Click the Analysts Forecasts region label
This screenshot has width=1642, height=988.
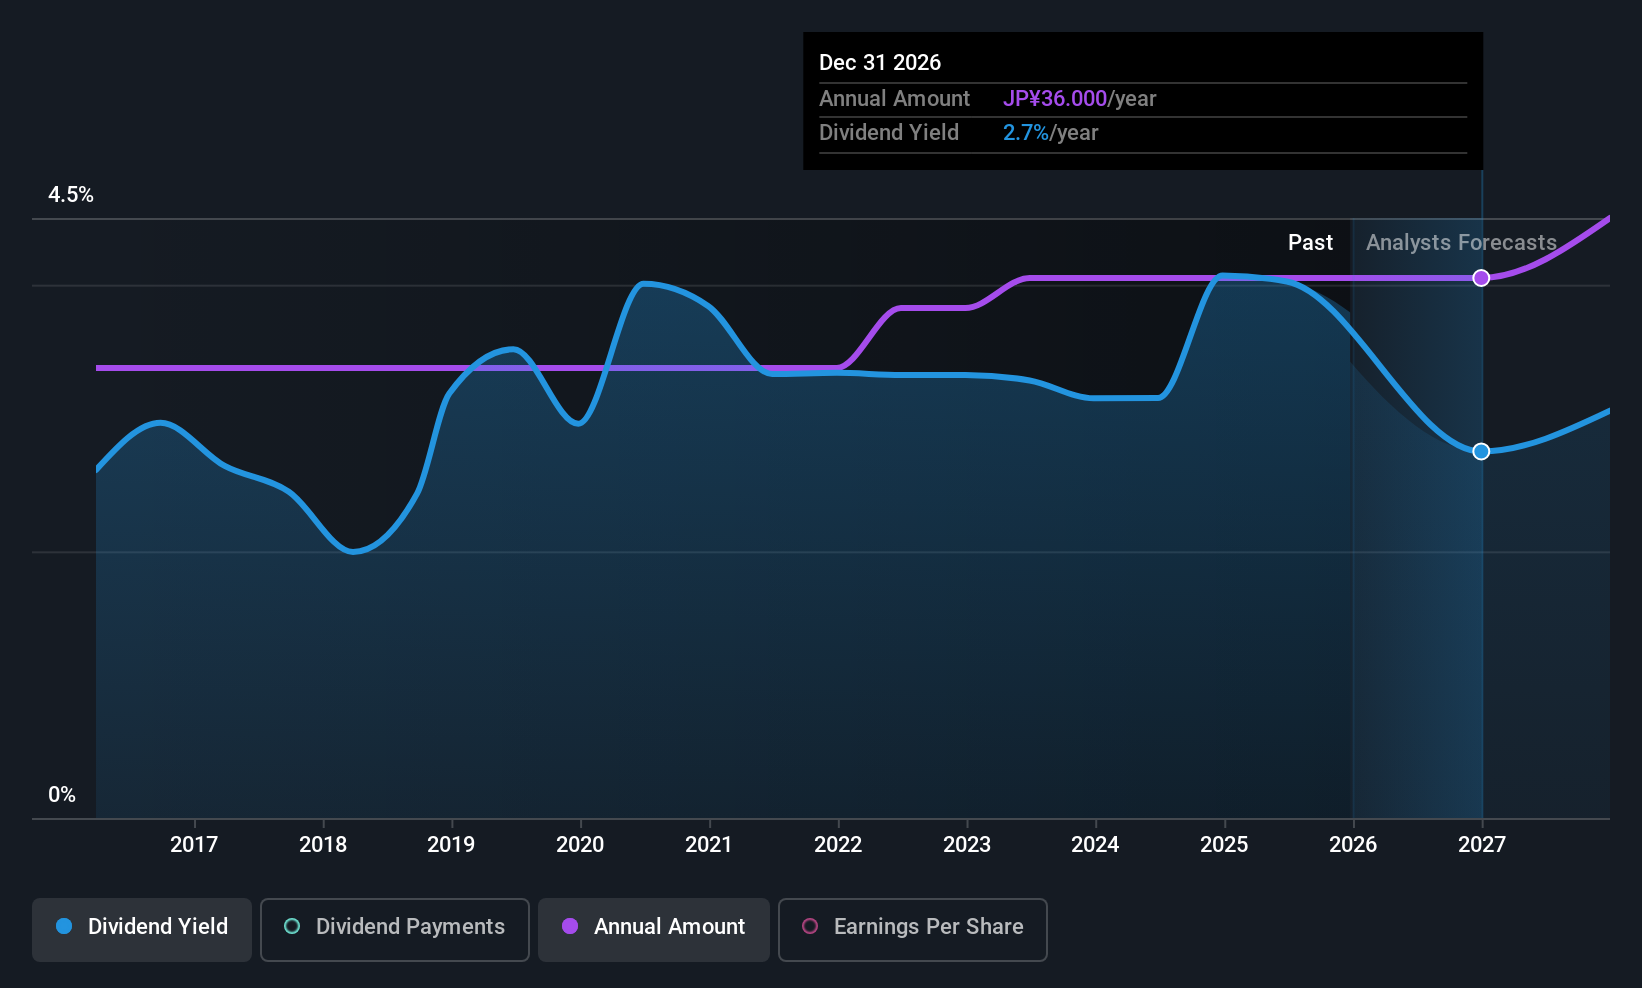[1461, 242]
